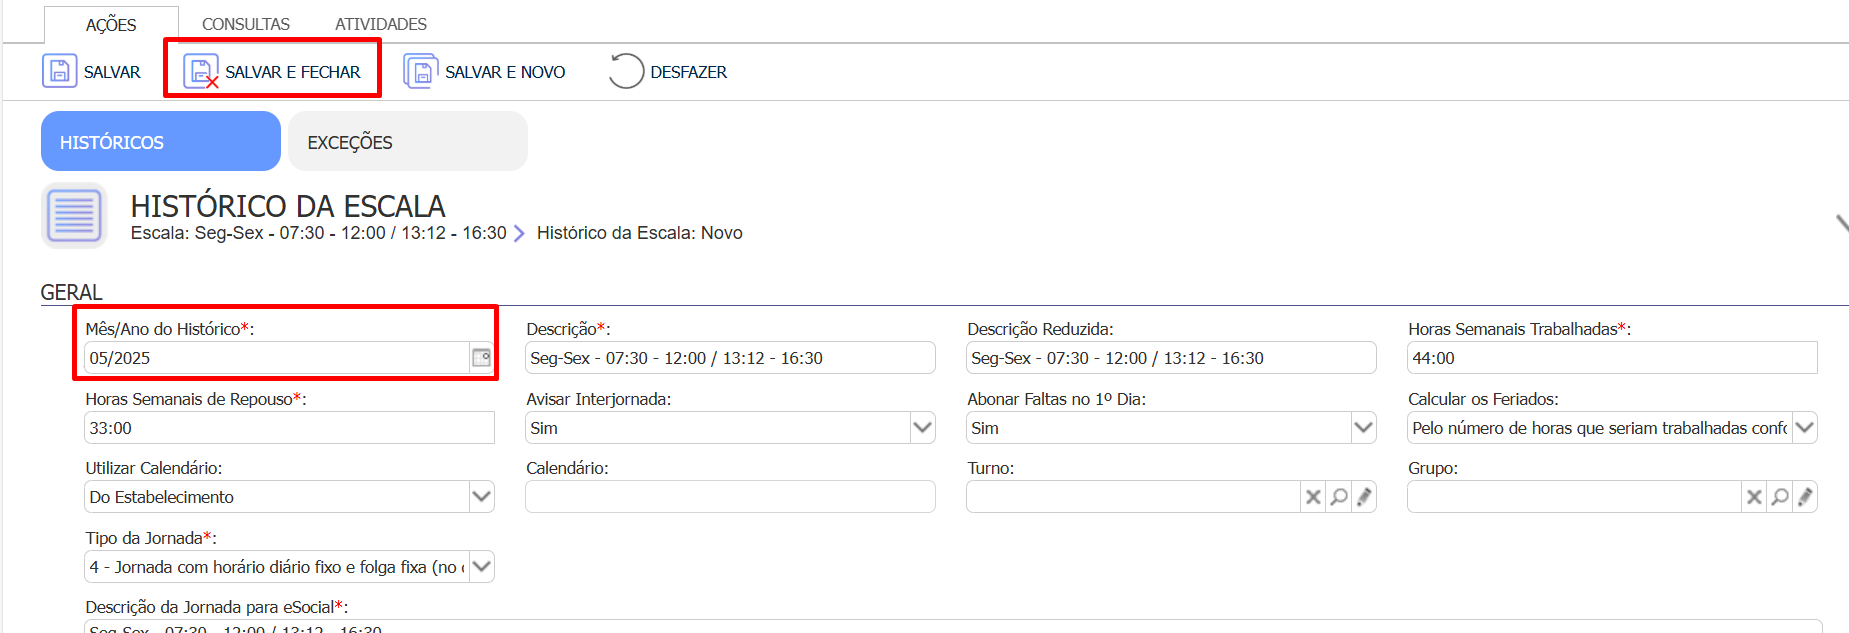Click the Salvar e Novo icon
Screen dimensions: 1849x633
click(421, 72)
